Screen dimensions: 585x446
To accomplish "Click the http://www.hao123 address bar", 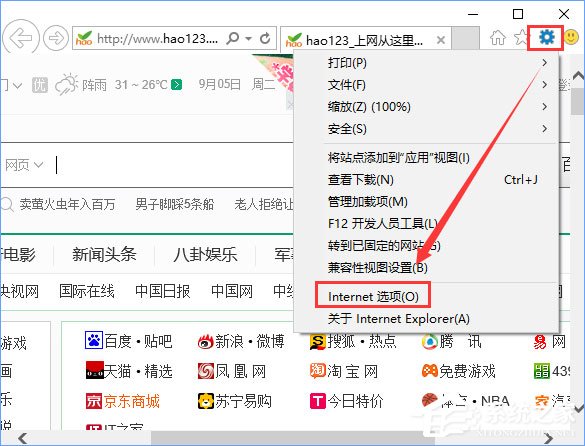I will tap(157, 38).
